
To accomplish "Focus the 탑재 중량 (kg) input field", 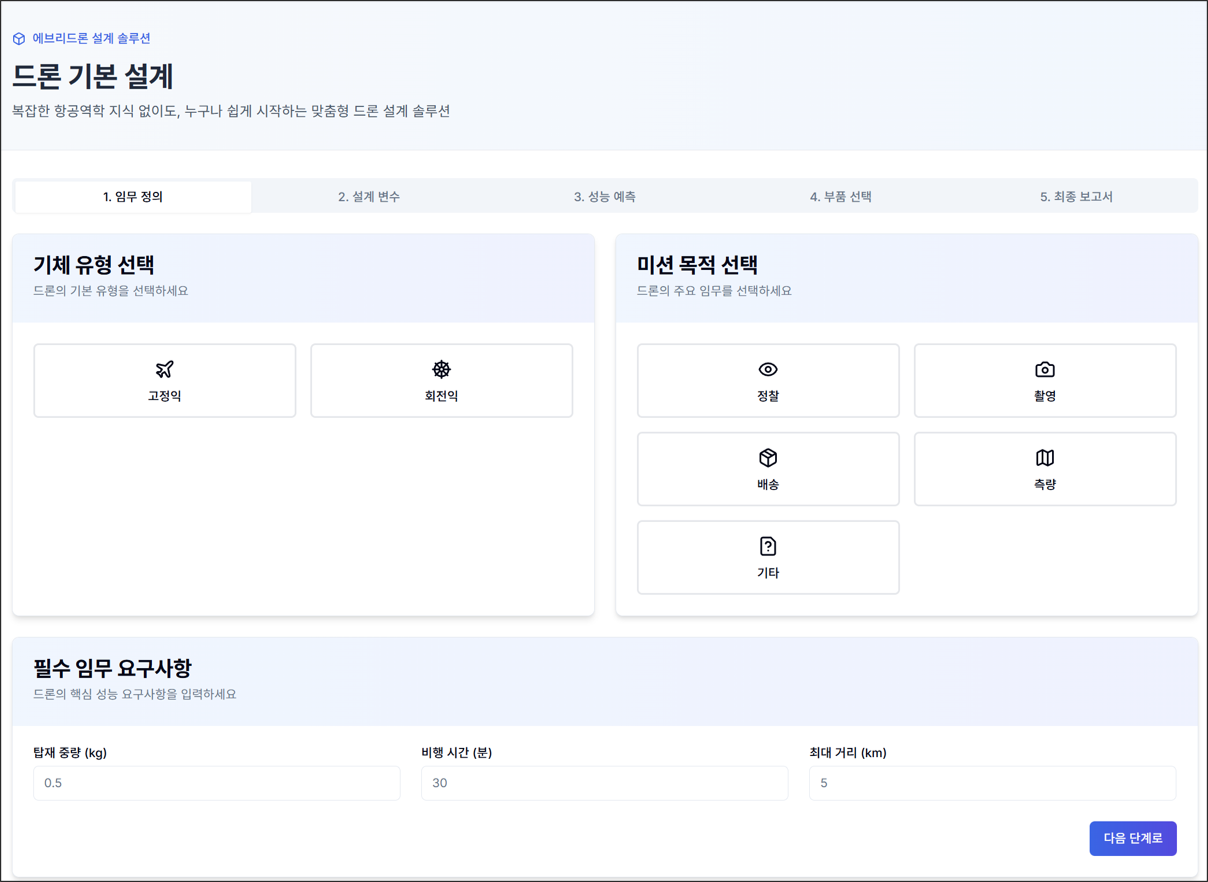I will point(217,783).
